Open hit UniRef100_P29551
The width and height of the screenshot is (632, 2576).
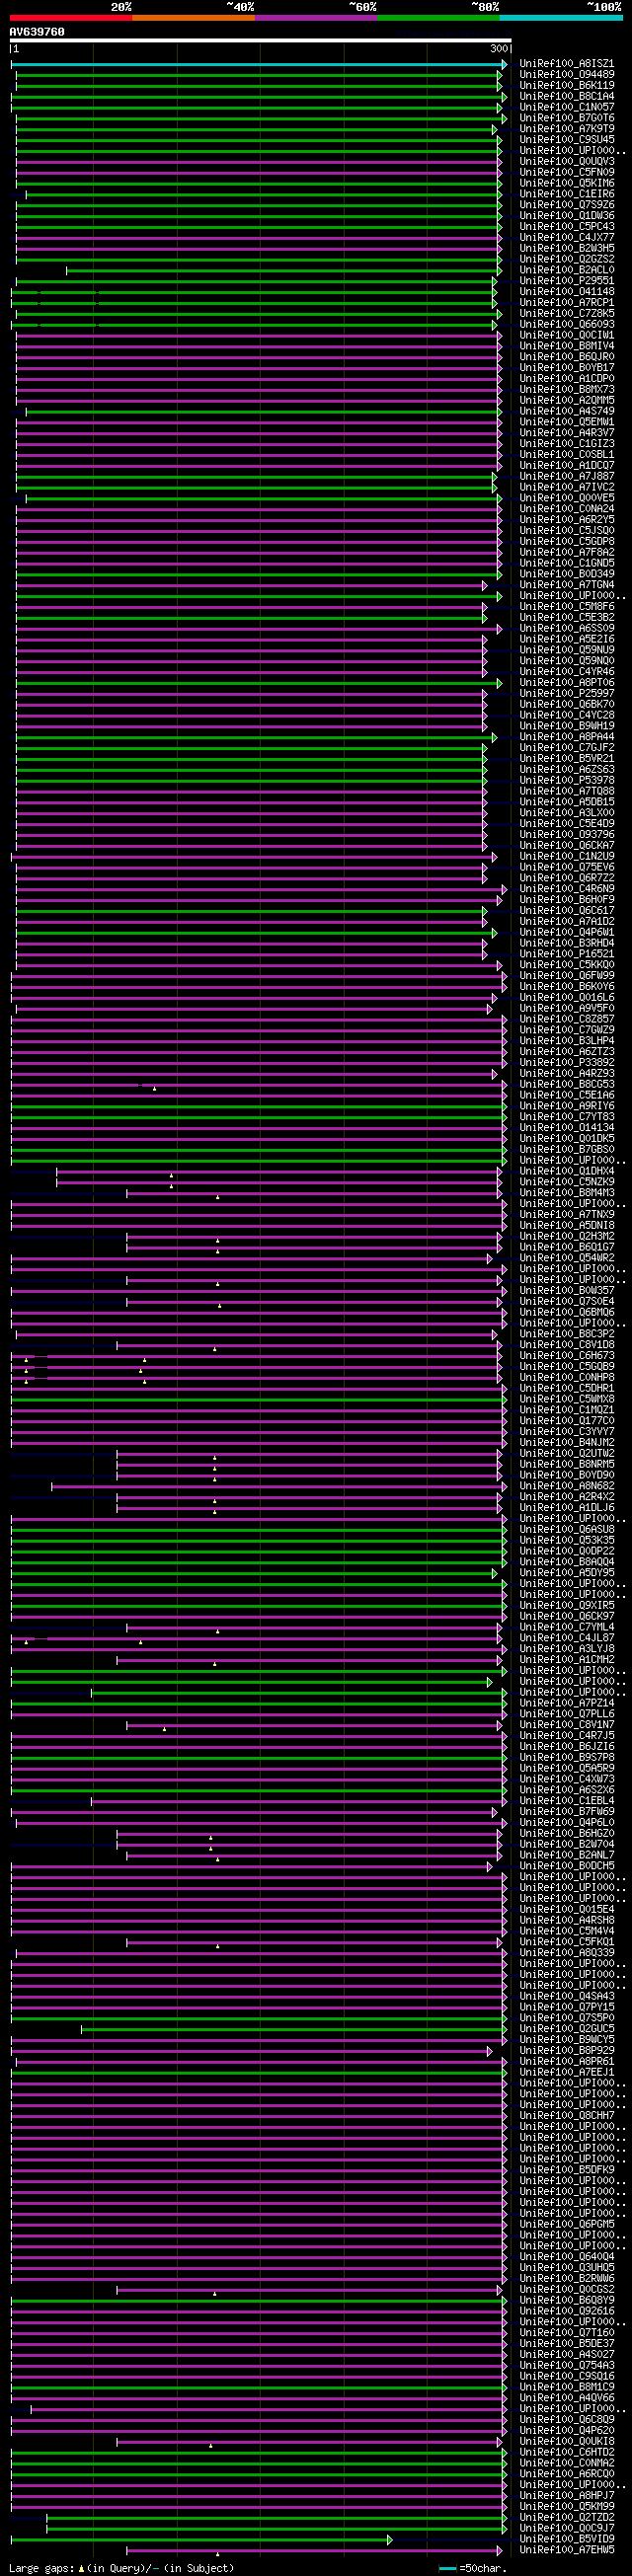(567, 281)
